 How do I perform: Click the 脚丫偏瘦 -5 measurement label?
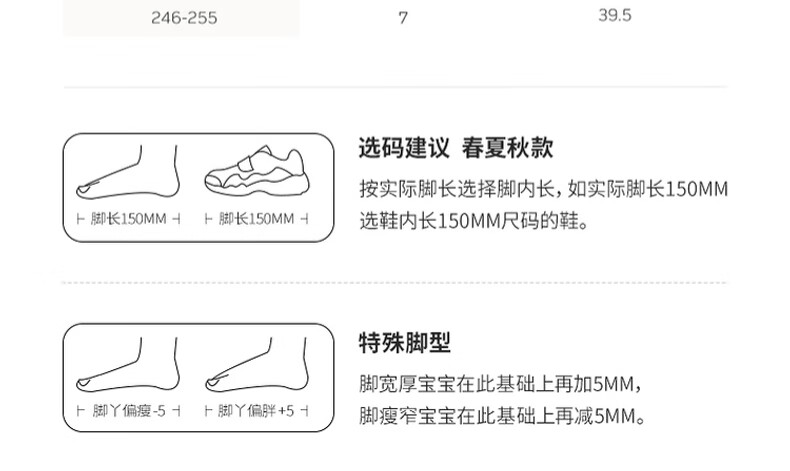128,411
